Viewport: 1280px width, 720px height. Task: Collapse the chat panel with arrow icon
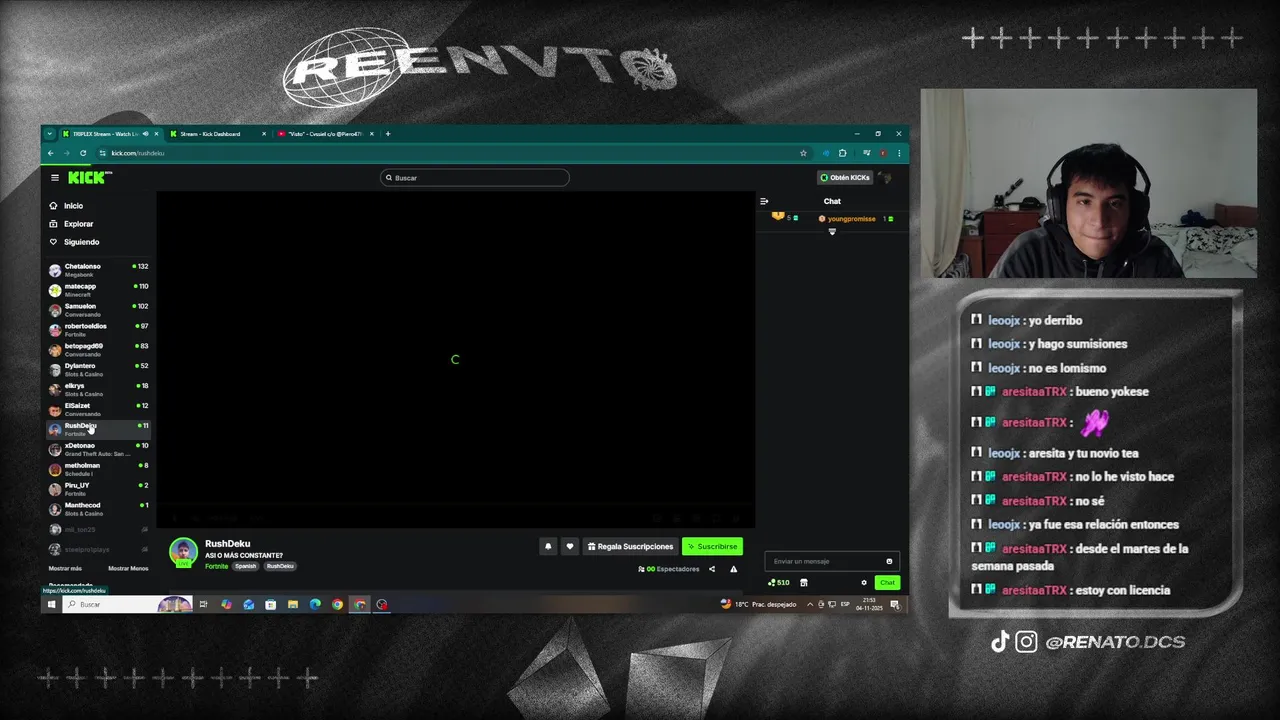pyautogui.click(x=764, y=201)
